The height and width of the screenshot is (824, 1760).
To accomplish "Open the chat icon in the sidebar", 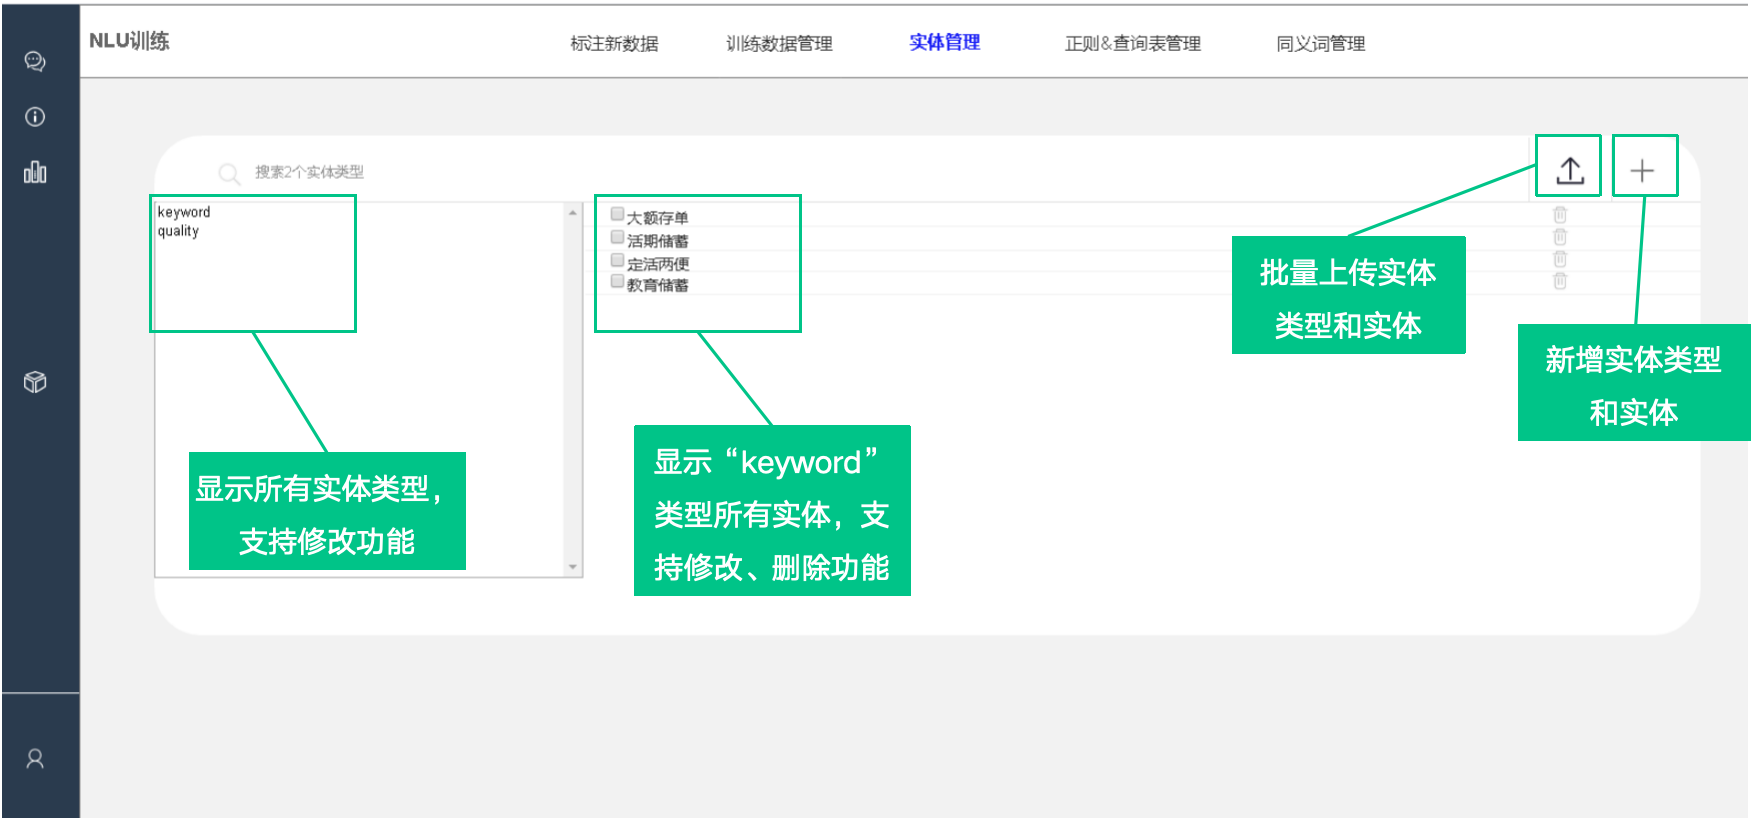I will point(35,62).
